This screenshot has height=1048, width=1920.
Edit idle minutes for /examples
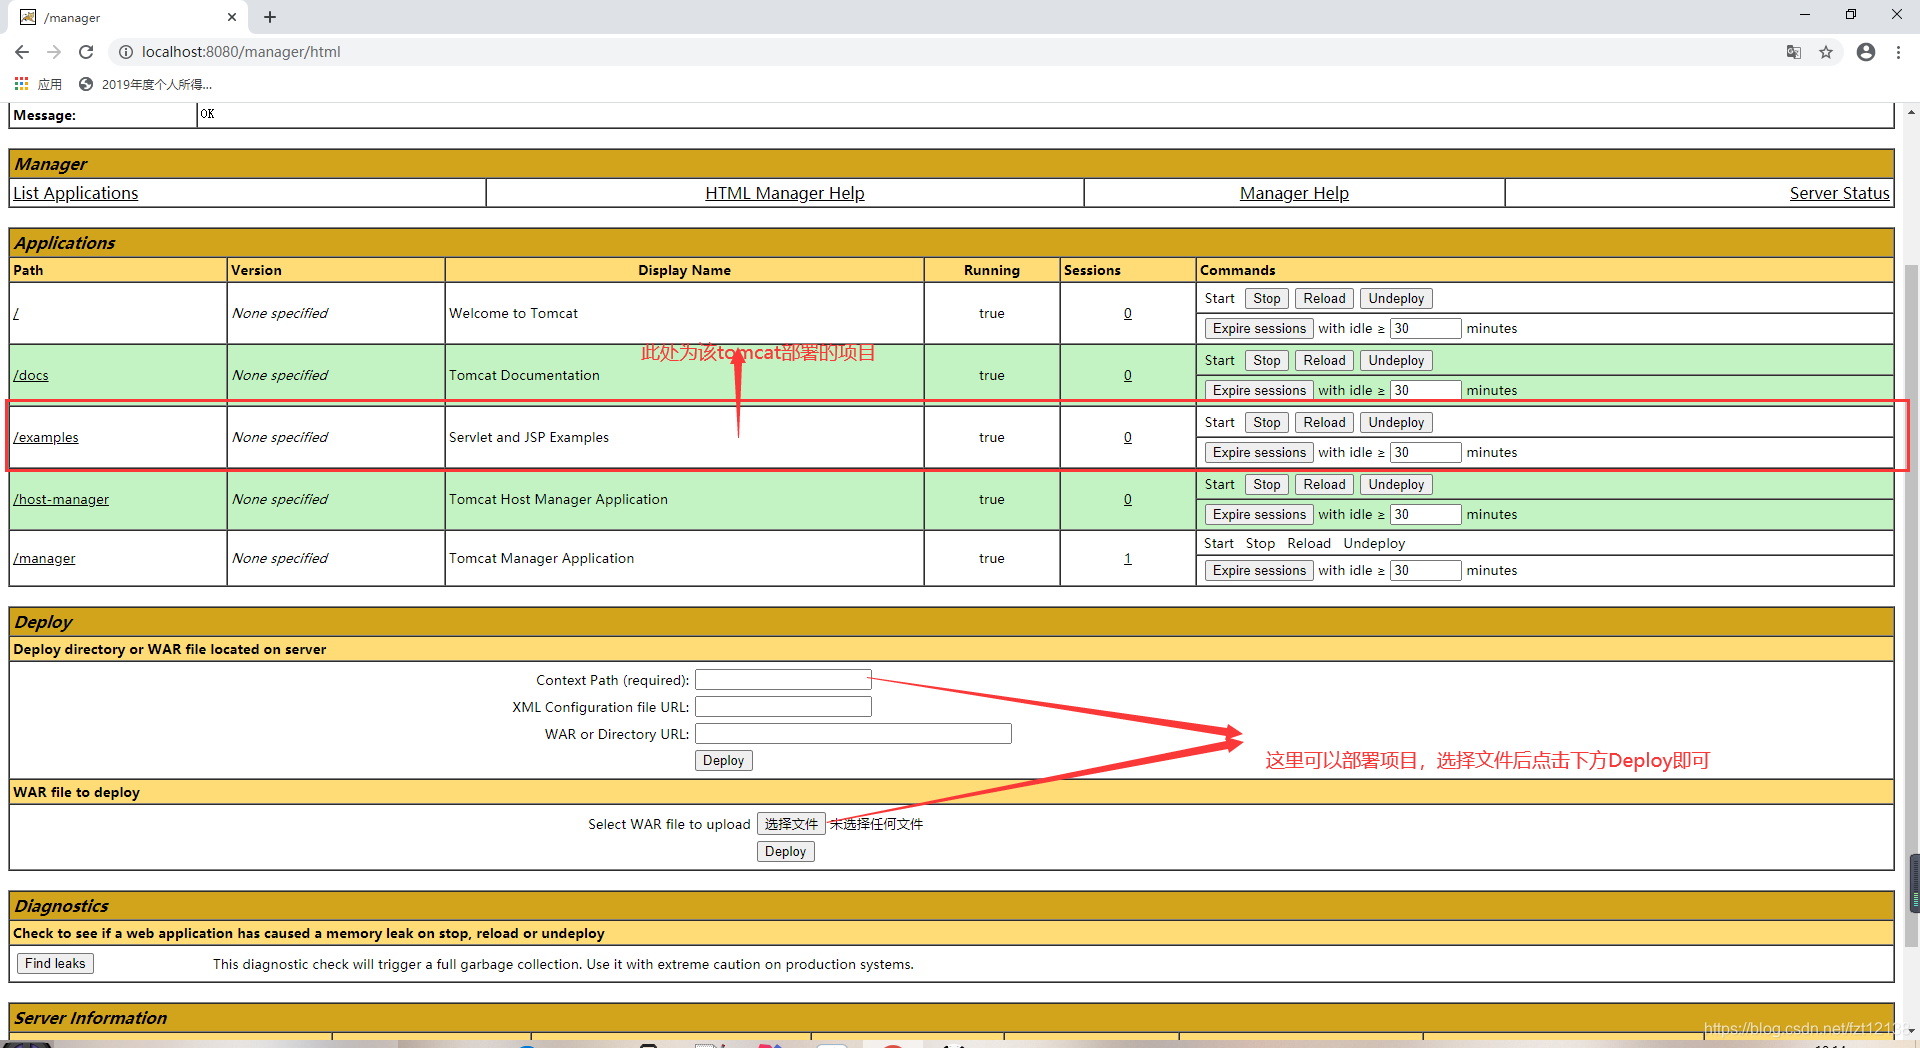tap(1425, 452)
